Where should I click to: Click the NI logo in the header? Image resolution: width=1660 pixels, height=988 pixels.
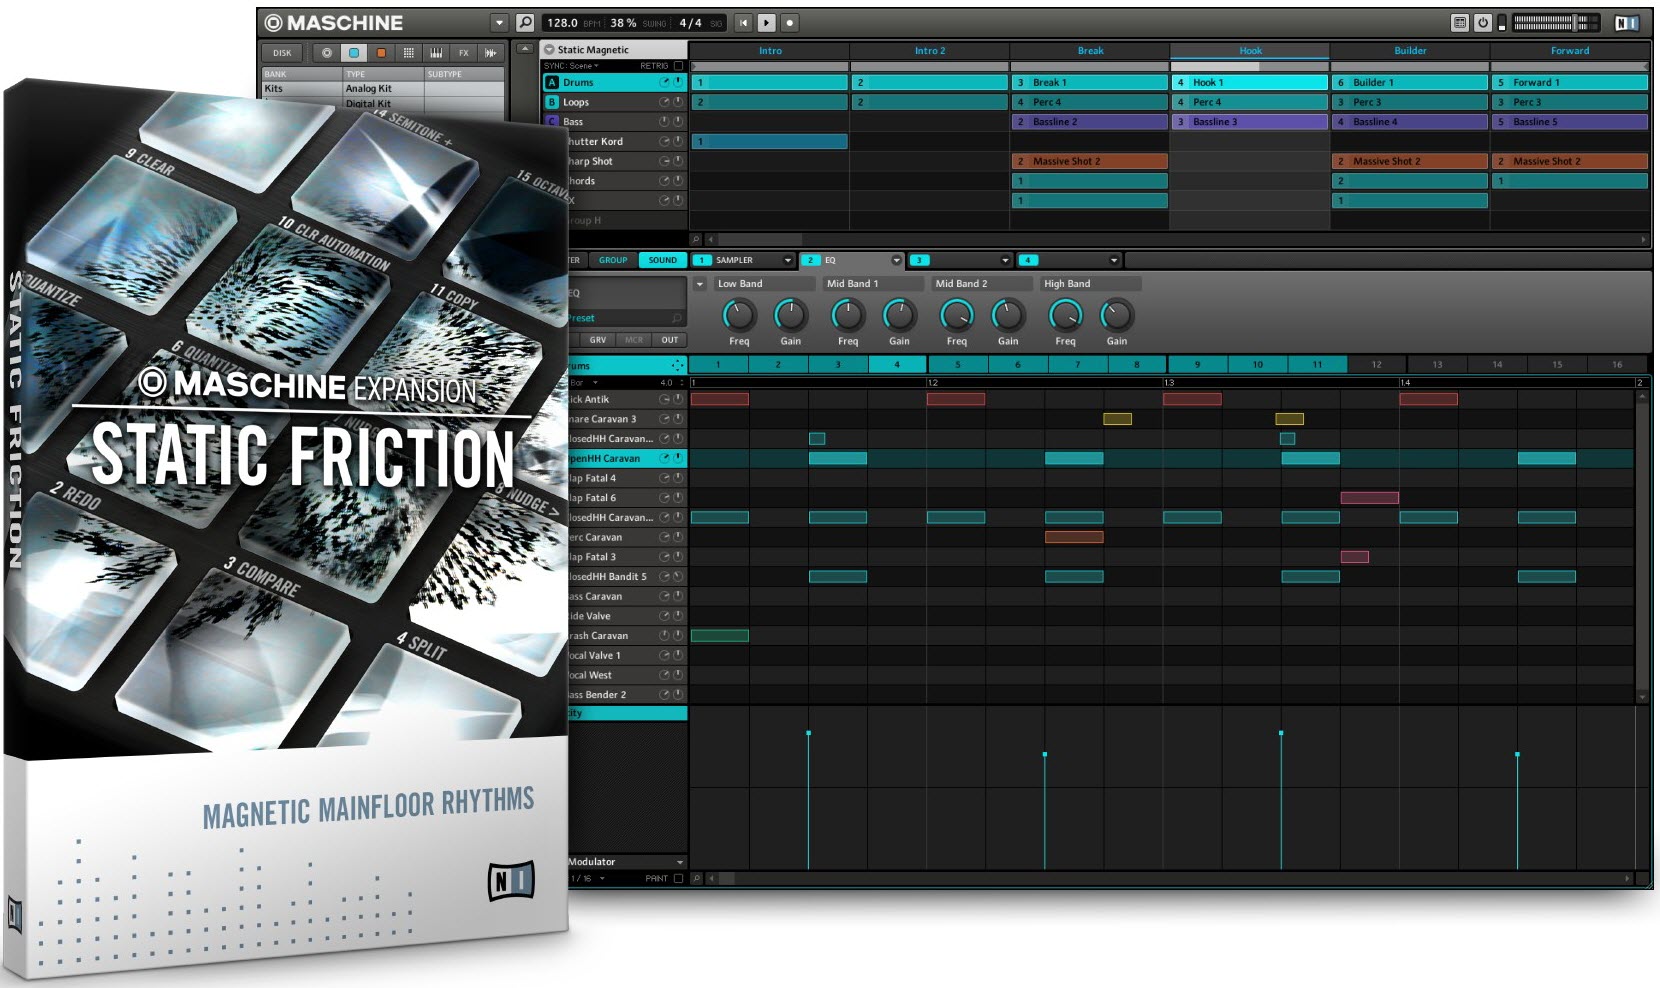tap(1627, 23)
